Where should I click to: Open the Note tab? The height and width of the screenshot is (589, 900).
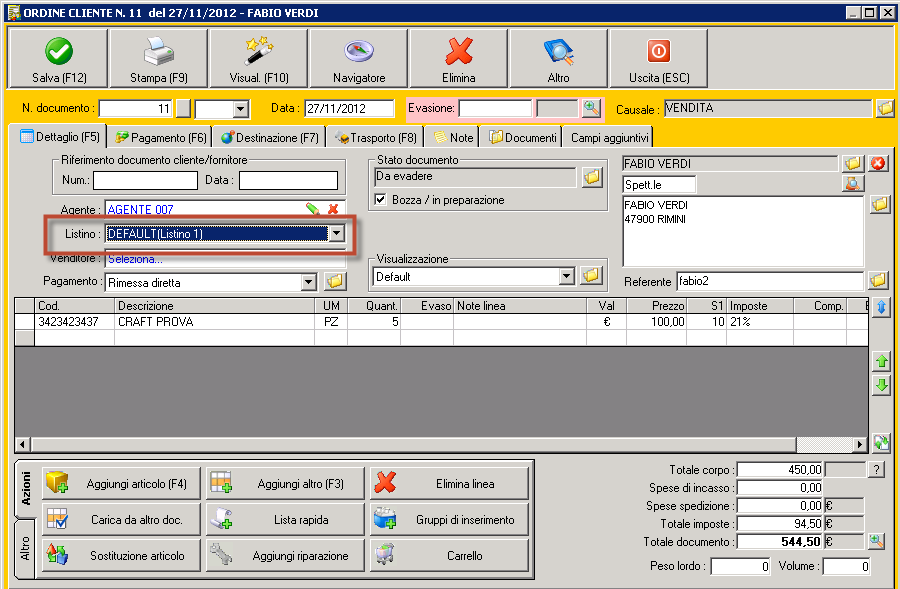(453, 138)
